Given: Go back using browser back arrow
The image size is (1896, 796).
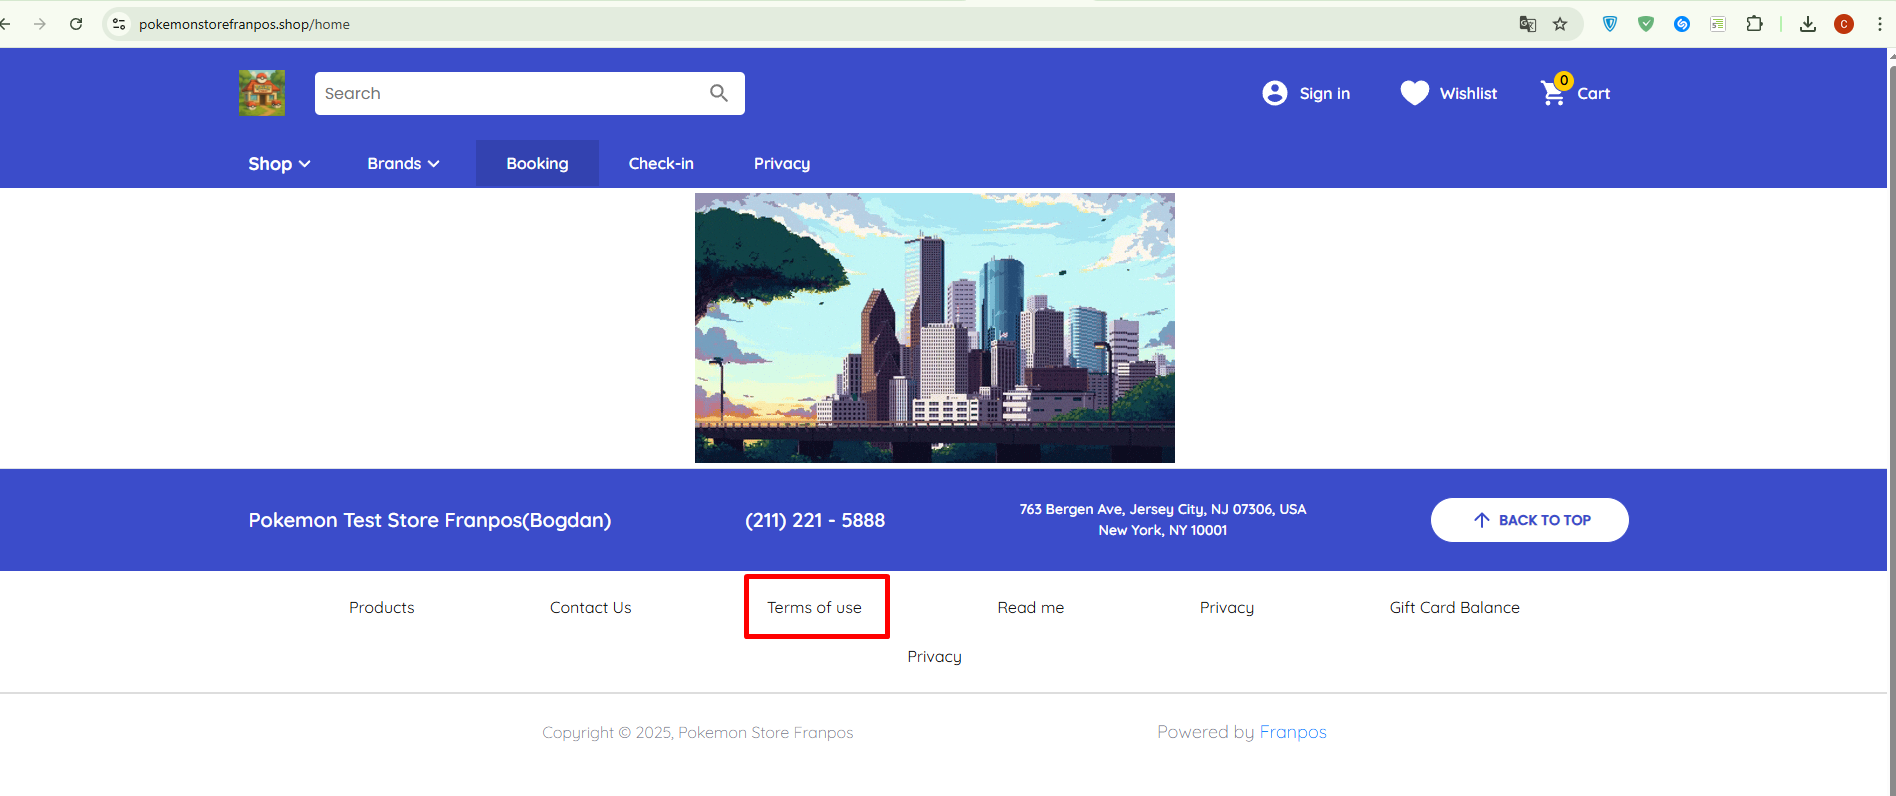Looking at the screenshot, I should point(5,24).
